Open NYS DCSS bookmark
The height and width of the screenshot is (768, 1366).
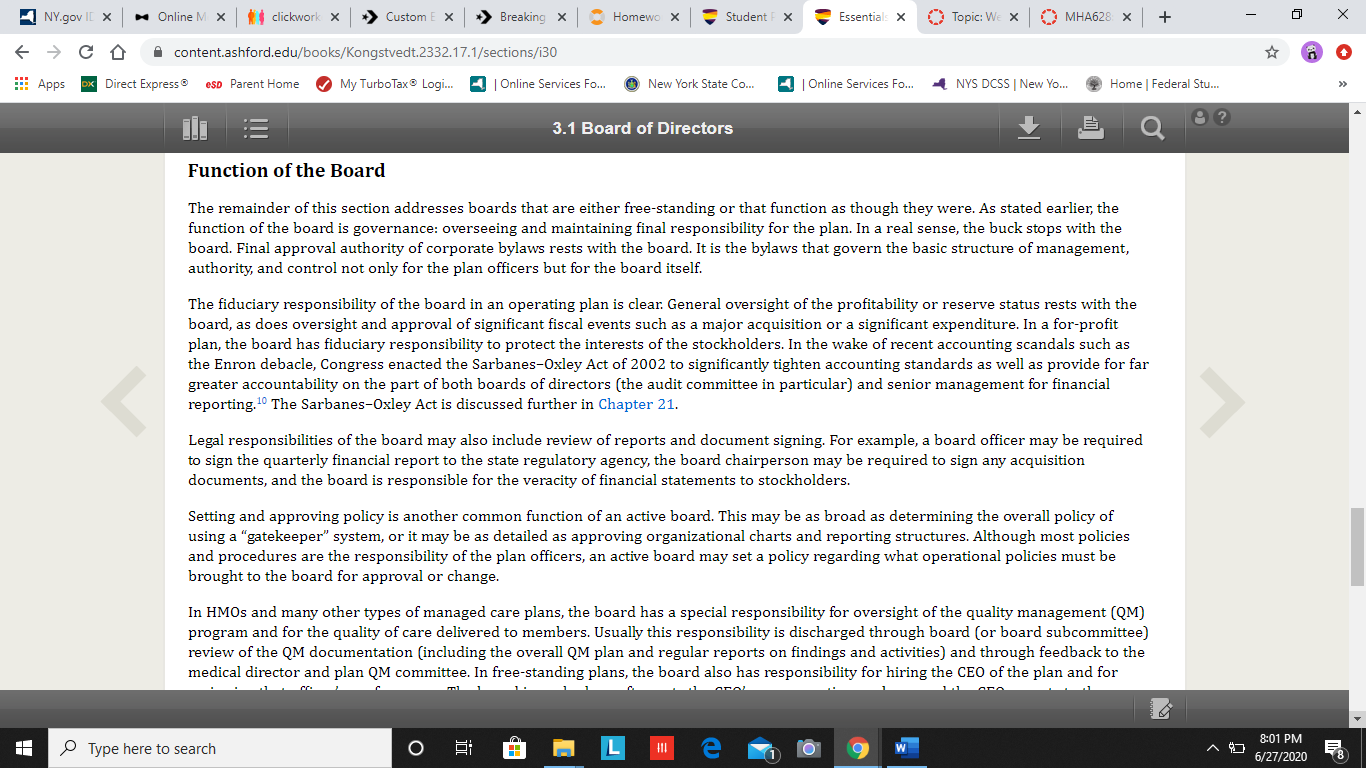click(1000, 84)
